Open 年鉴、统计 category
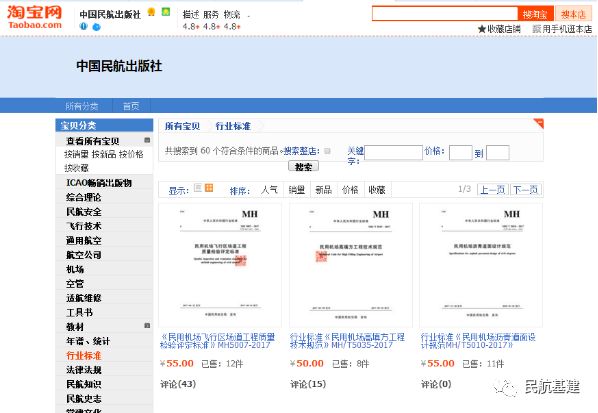598x413 pixels. point(88,341)
